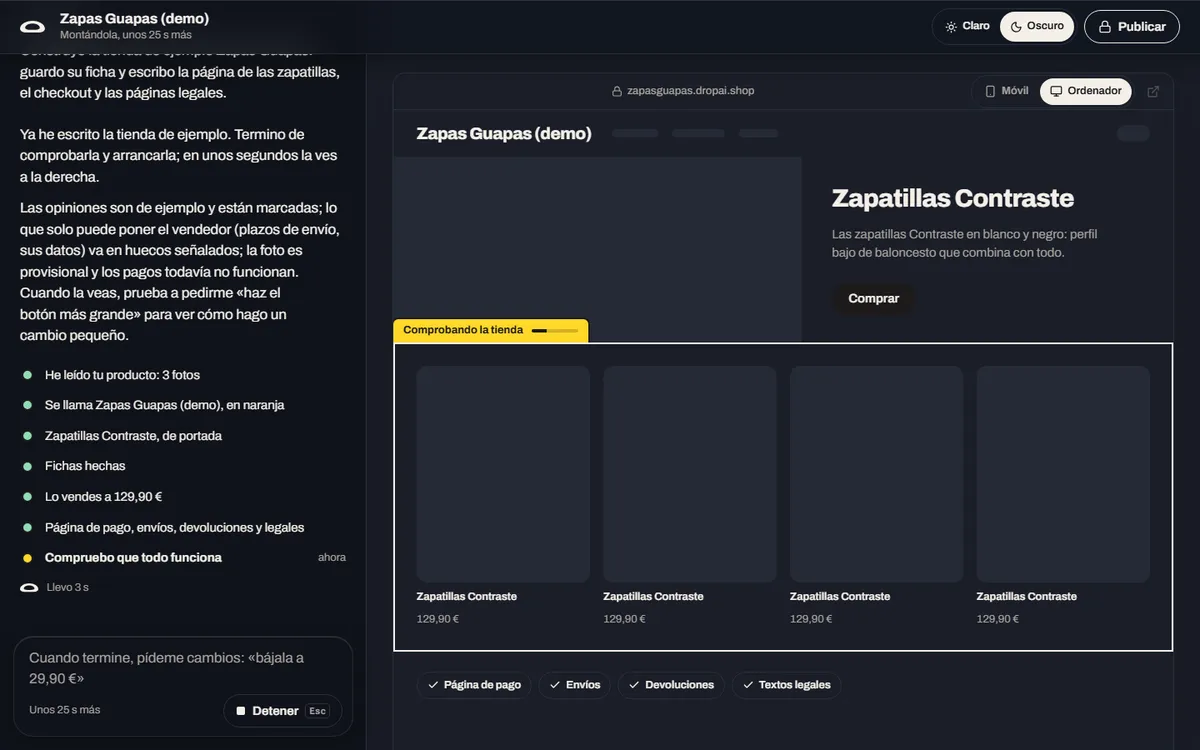Viewport: 1200px width, 750px height.
Task: Switch to Claro light theme
Action: pos(967,27)
